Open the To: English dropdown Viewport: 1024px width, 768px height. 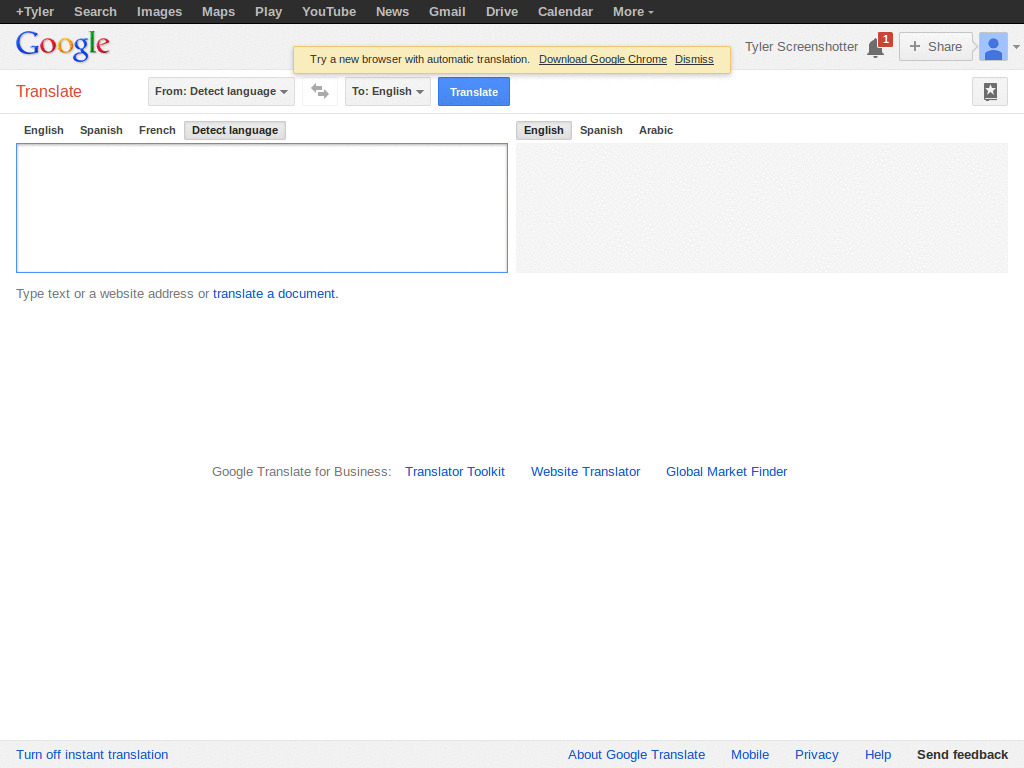pos(388,91)
